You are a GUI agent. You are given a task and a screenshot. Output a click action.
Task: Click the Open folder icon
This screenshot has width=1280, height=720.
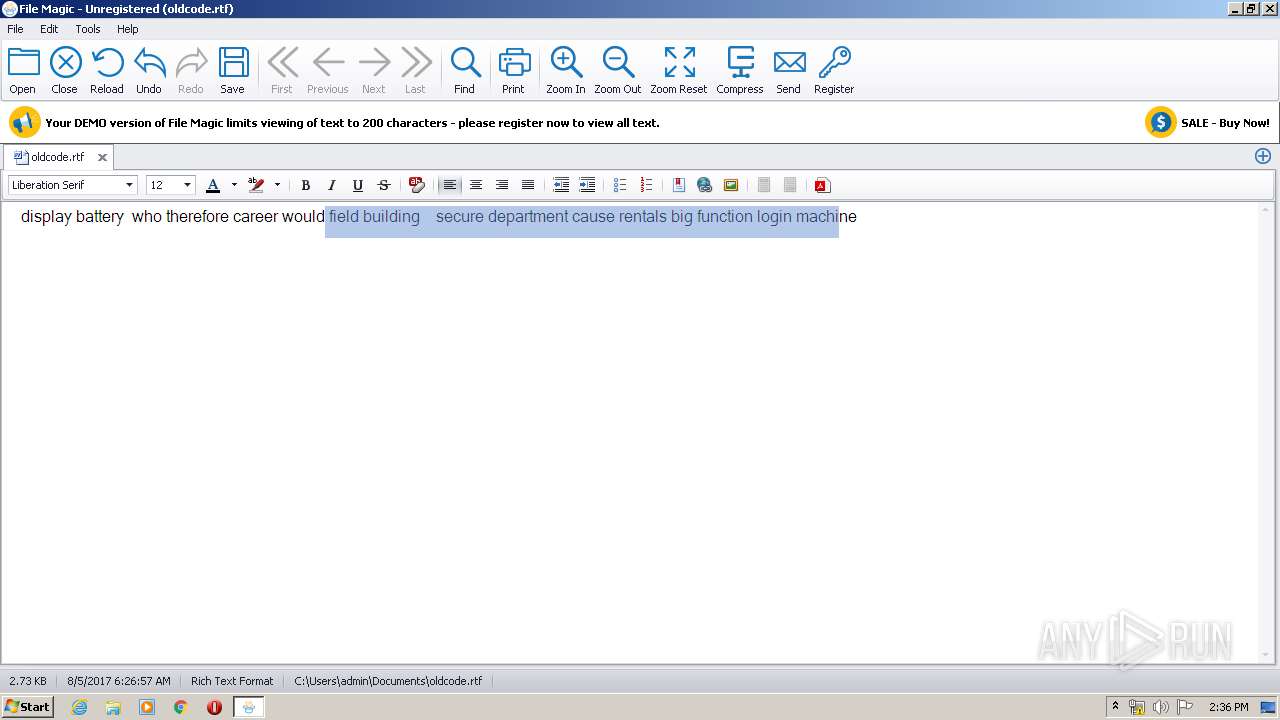pos(23,70)
